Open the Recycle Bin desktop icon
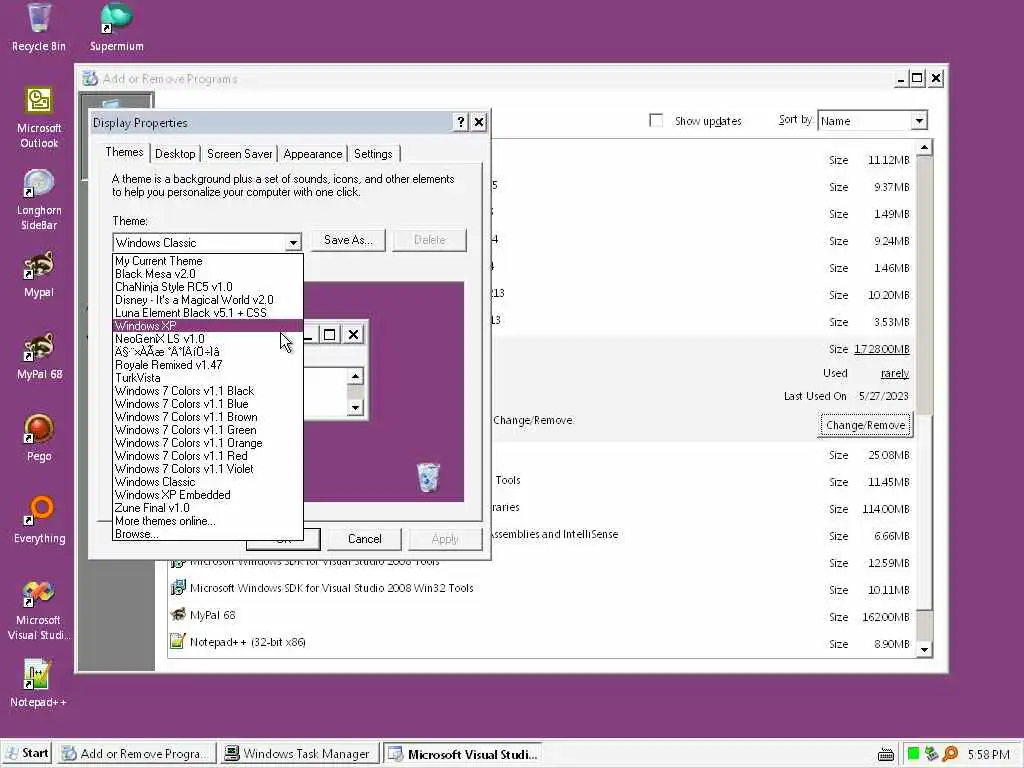 (39, 26)
